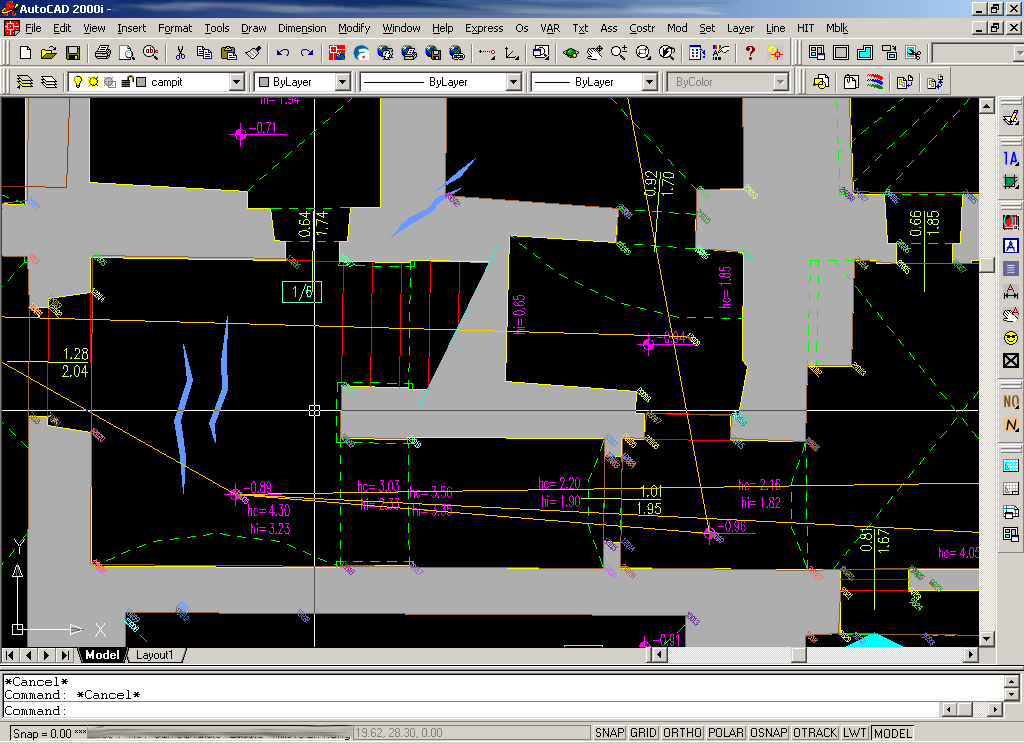Create a new drawing with the New icon

[x=25, y=53]
